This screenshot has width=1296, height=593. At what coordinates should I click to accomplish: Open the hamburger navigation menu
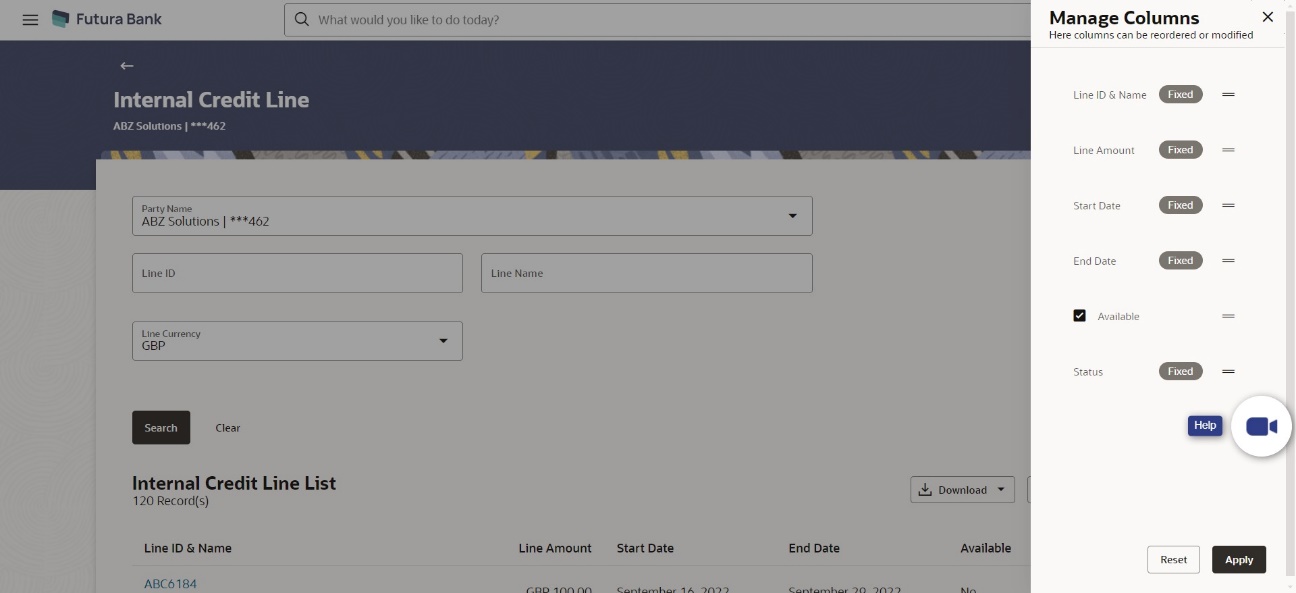click(30, 20)
